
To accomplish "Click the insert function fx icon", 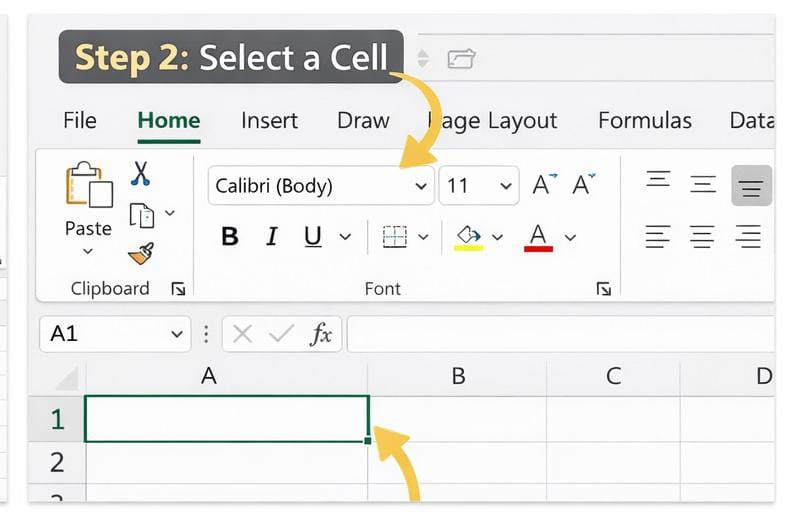I will [x=320, y=334].
